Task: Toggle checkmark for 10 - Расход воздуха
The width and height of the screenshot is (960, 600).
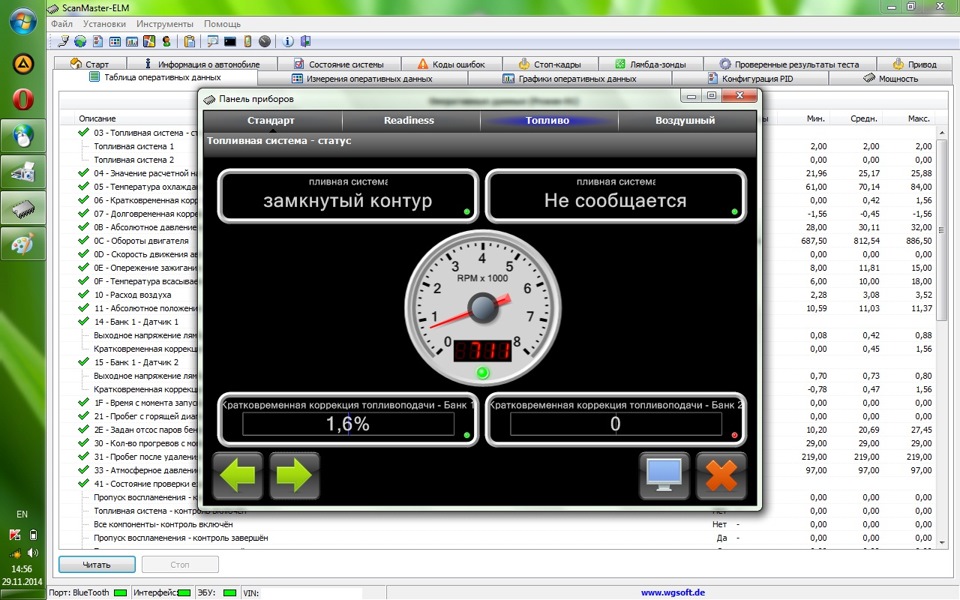Action: 84,294
